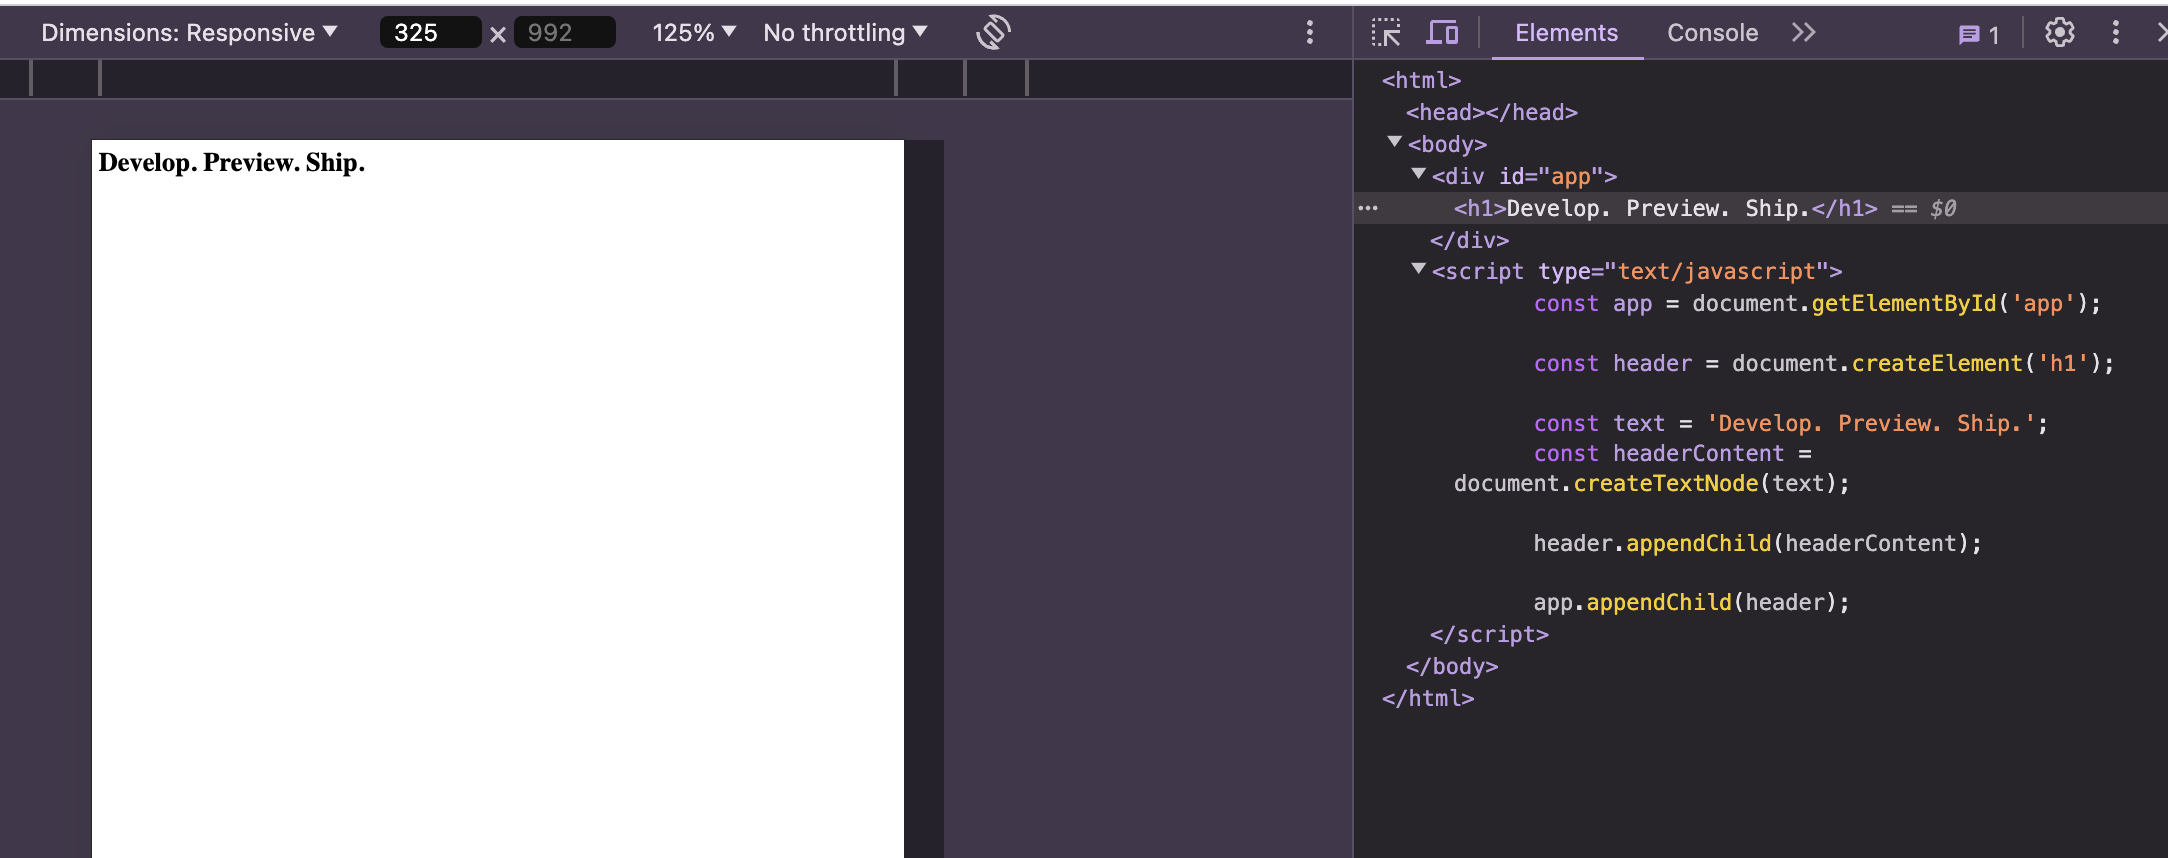The width and height of the screenshot is (2168, 858).
Task: Toggle the device toolbar icon
Action: pyautogui.click(x=1441, y=33)
